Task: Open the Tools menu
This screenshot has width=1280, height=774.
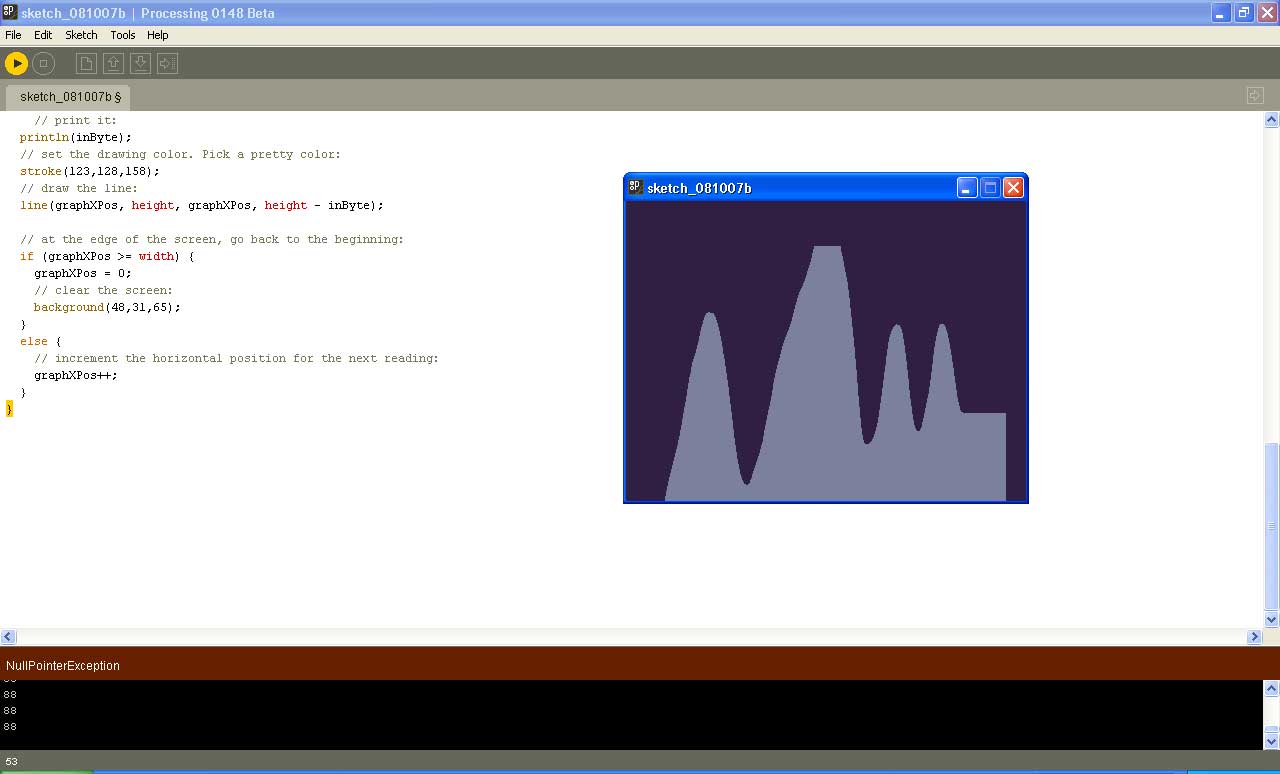Action: click(x=122, y=35)
